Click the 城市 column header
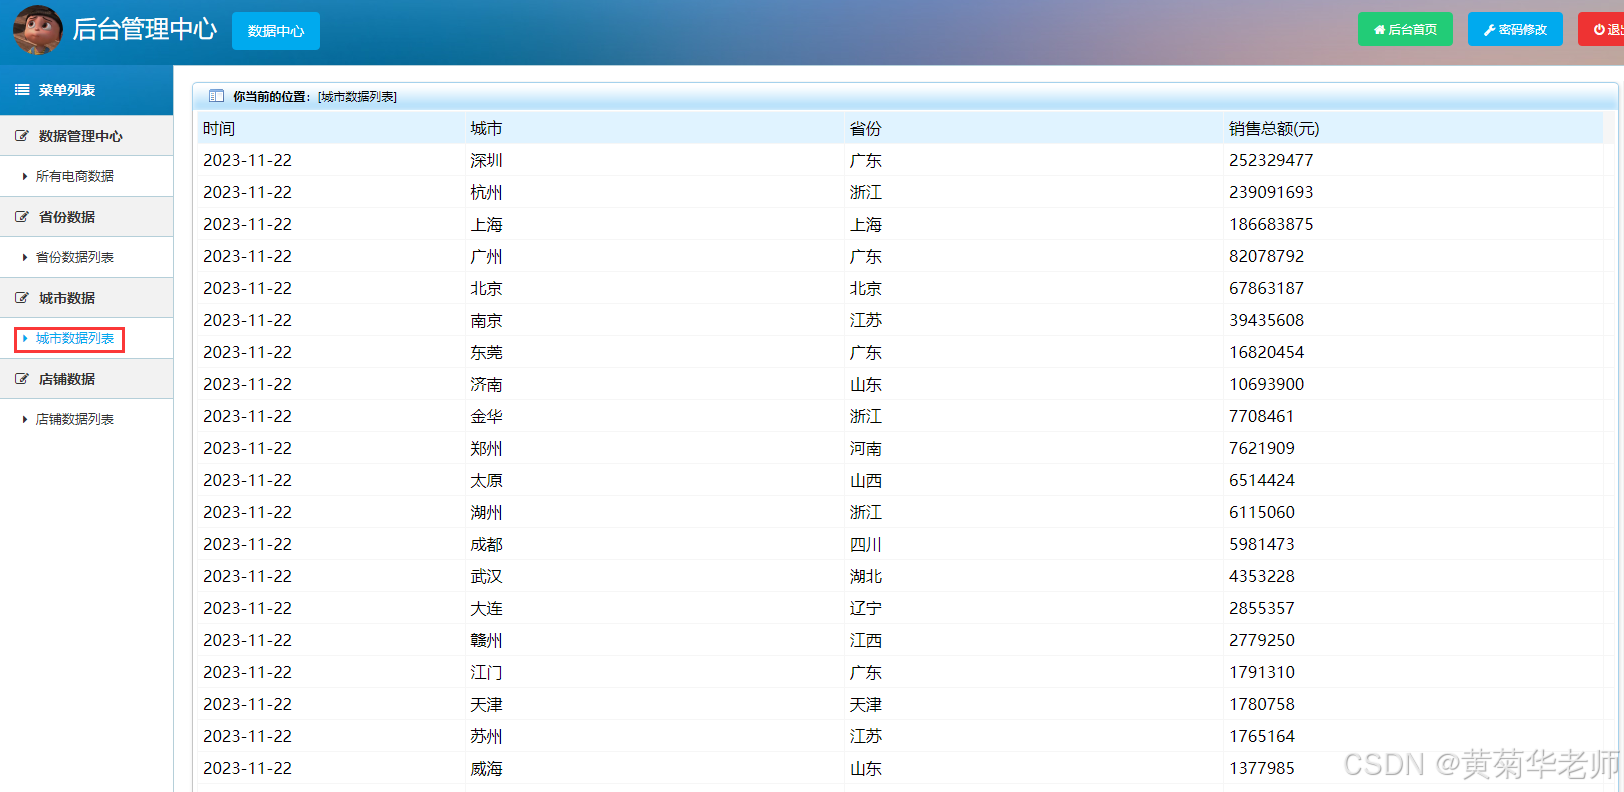 pyautogui.click(x=486, y=128)
